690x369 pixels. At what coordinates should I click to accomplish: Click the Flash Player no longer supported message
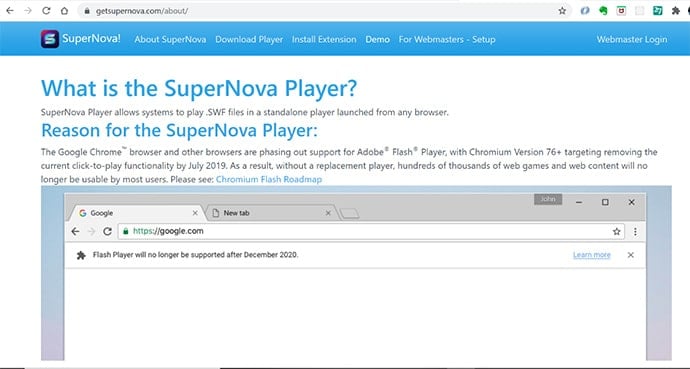(x=195, y=255)
